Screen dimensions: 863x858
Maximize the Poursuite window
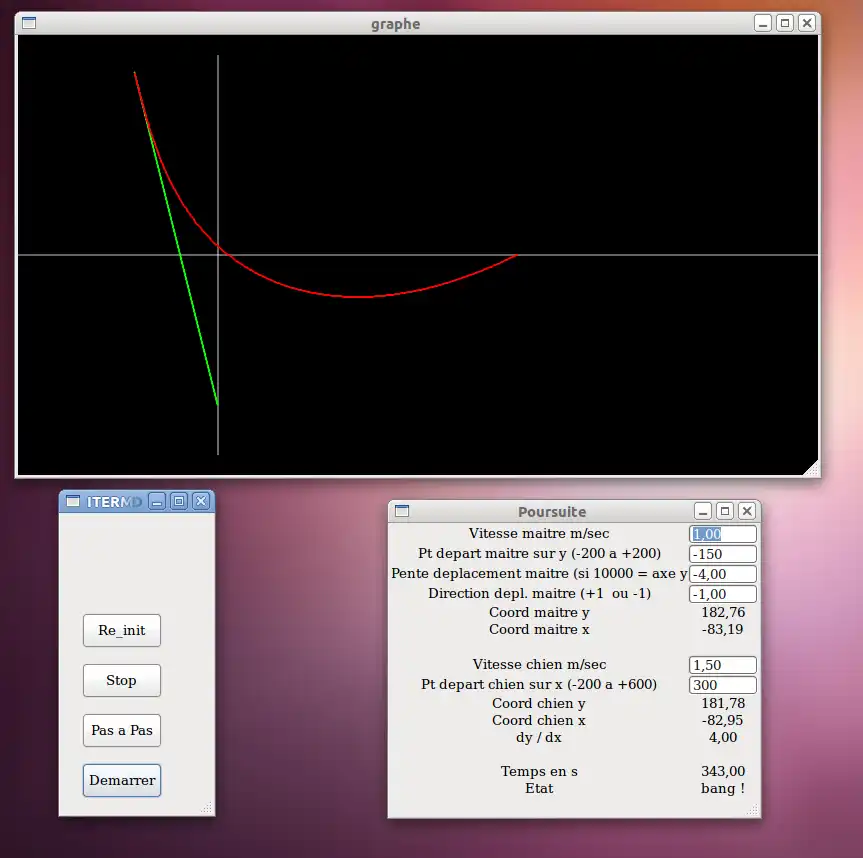point(725,511)
